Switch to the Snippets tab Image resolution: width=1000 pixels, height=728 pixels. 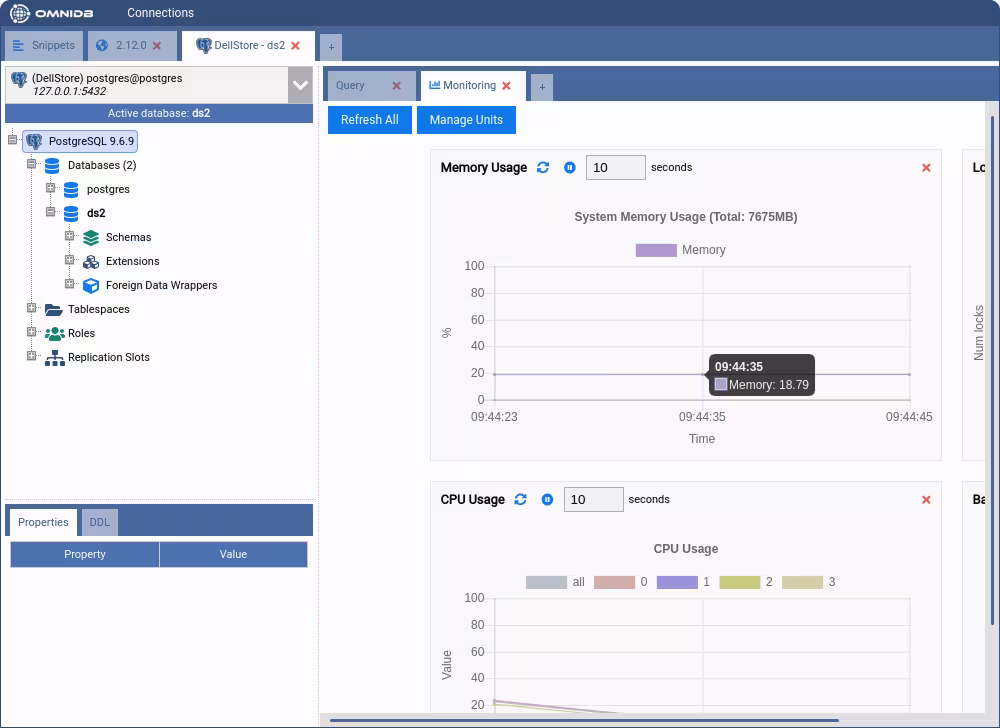click(x=44, y=45)
